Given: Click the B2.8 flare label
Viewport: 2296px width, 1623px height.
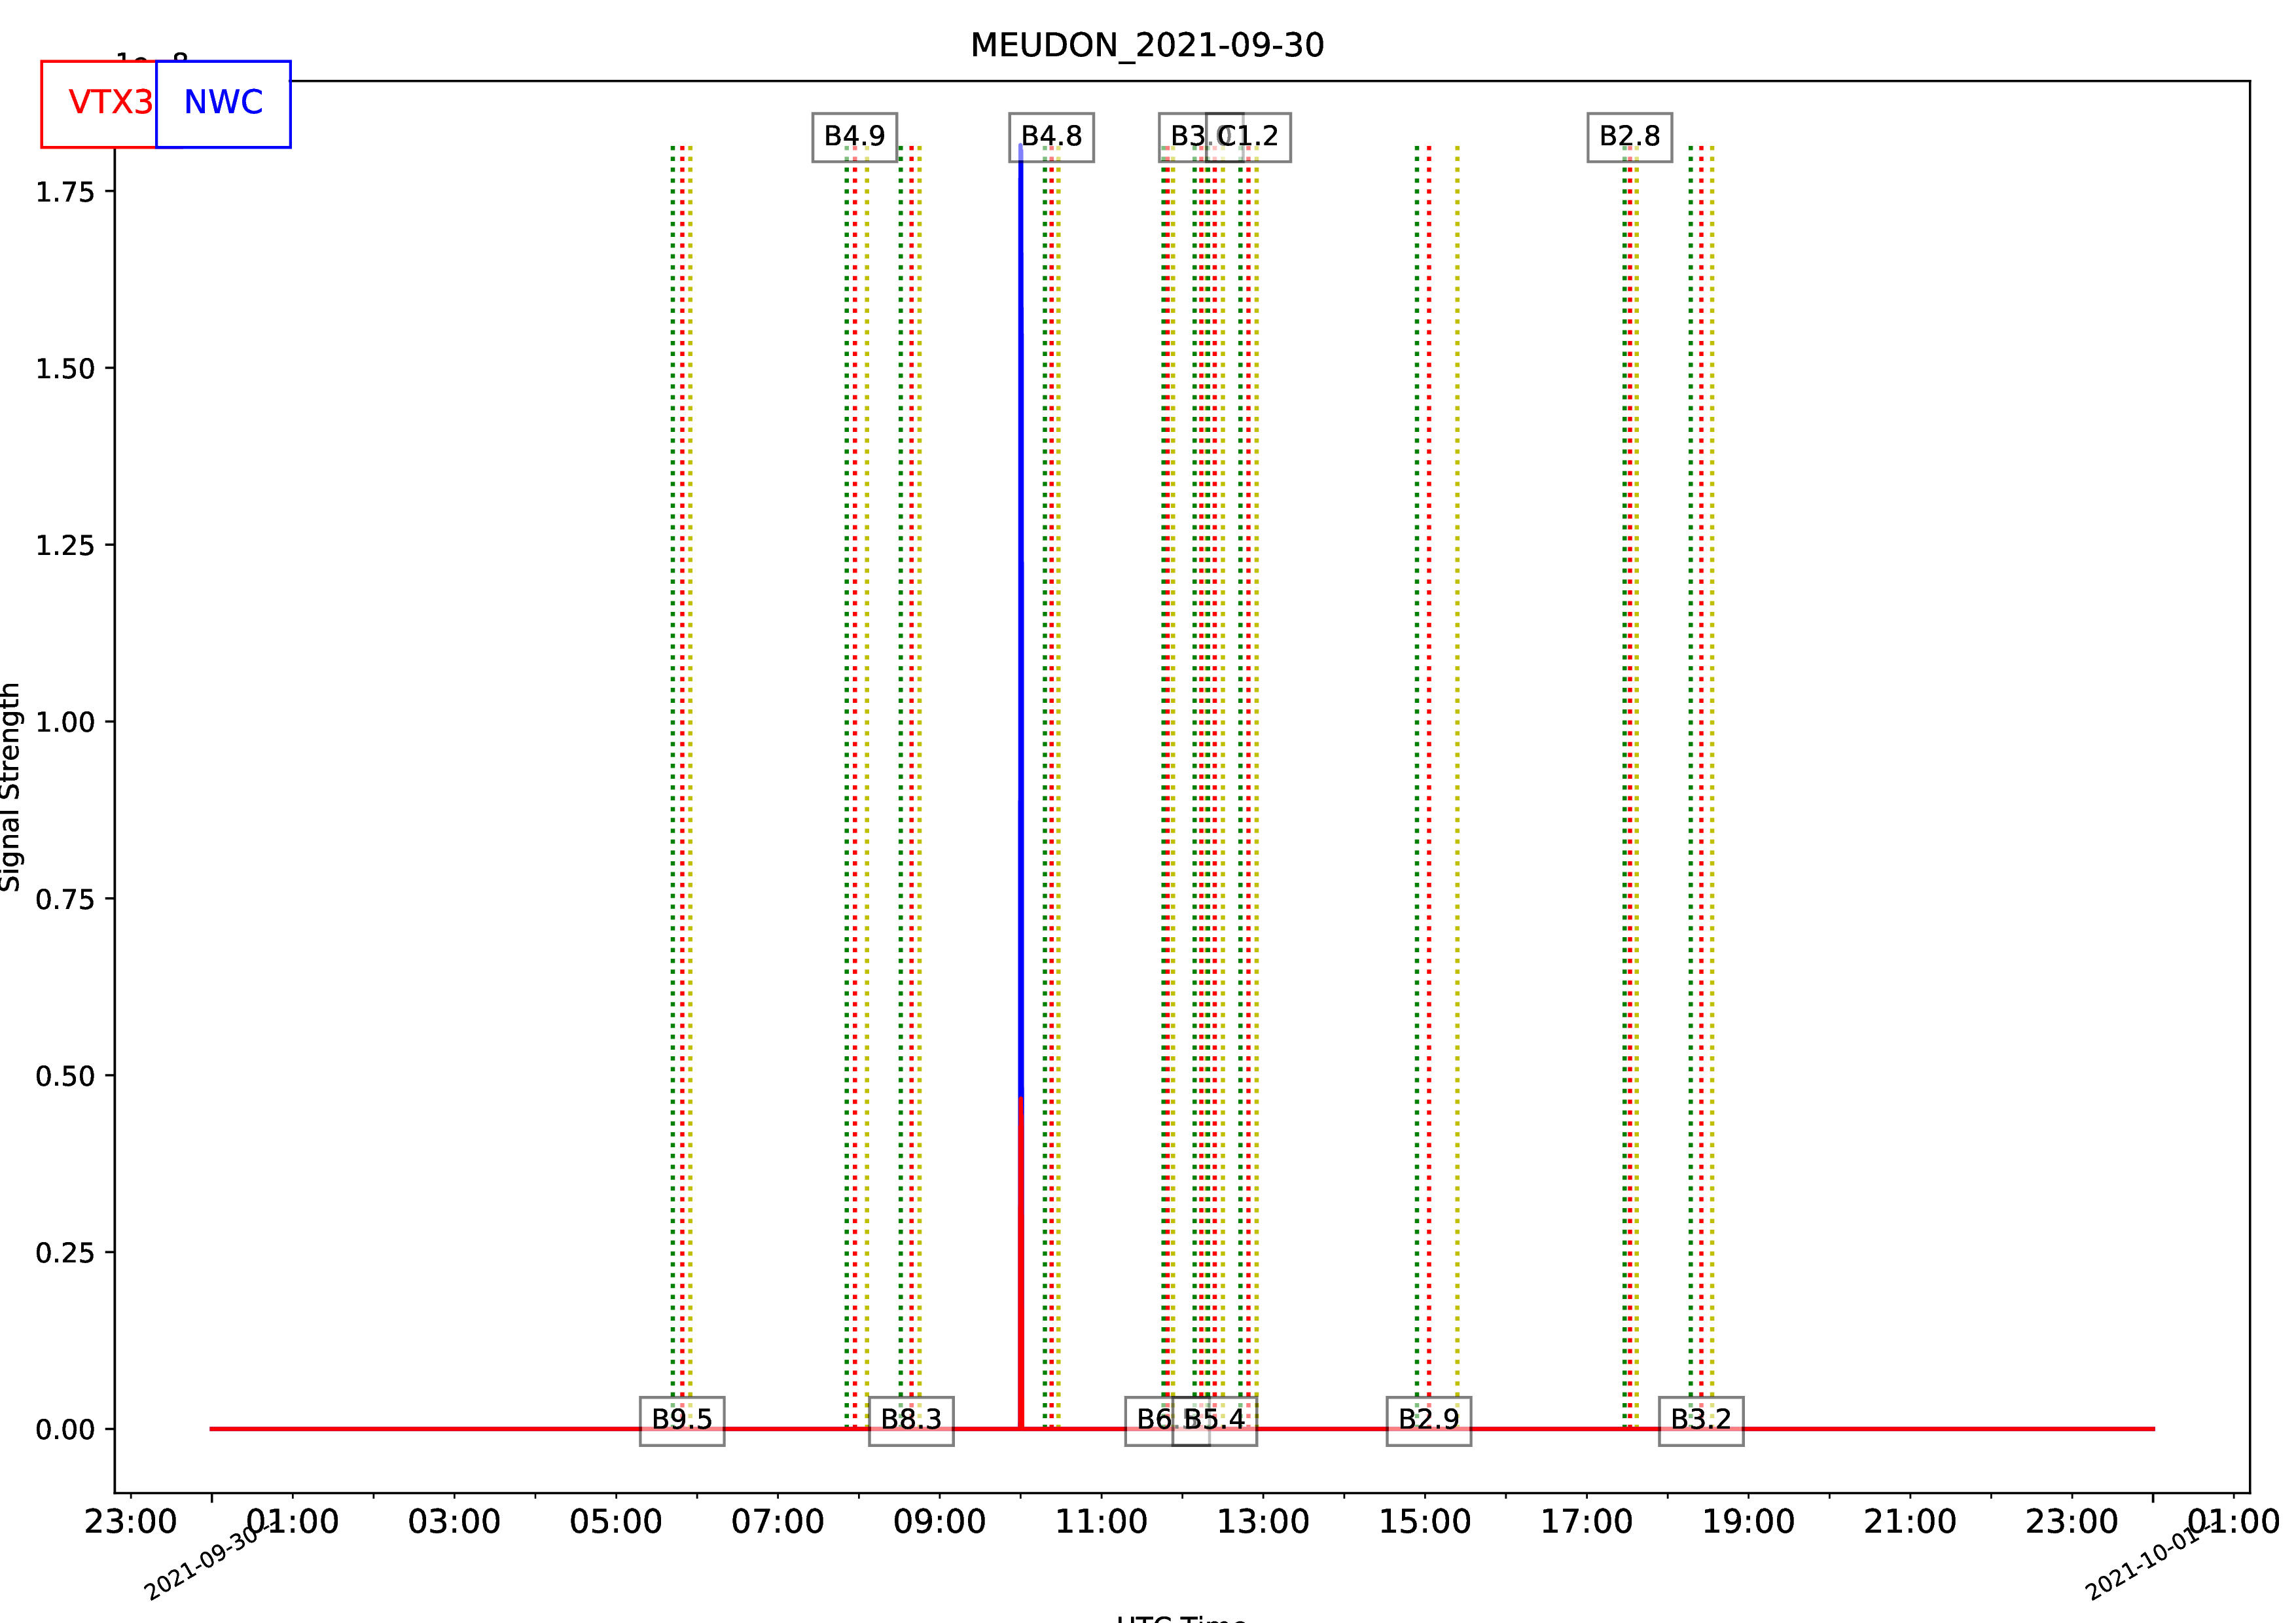Looking at the screenshot, I should point(1629,137).
